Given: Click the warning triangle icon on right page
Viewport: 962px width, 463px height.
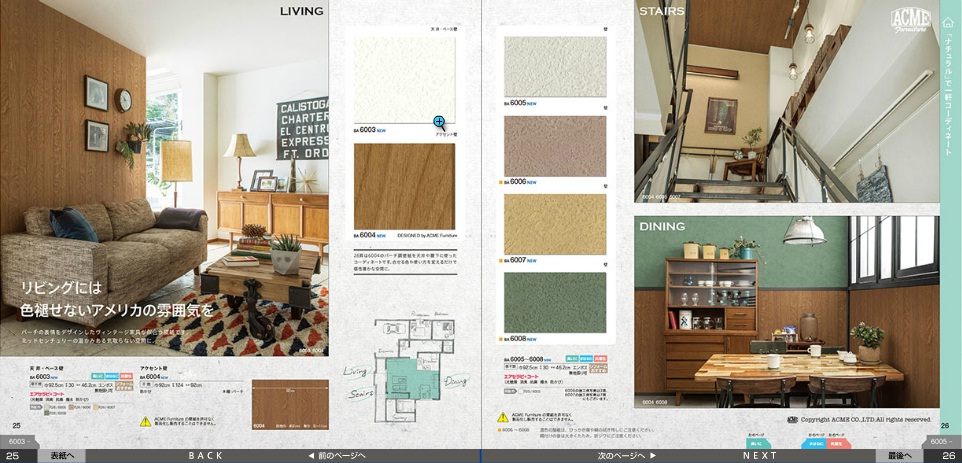Looking at the screenshot, I should coord(503,417).
